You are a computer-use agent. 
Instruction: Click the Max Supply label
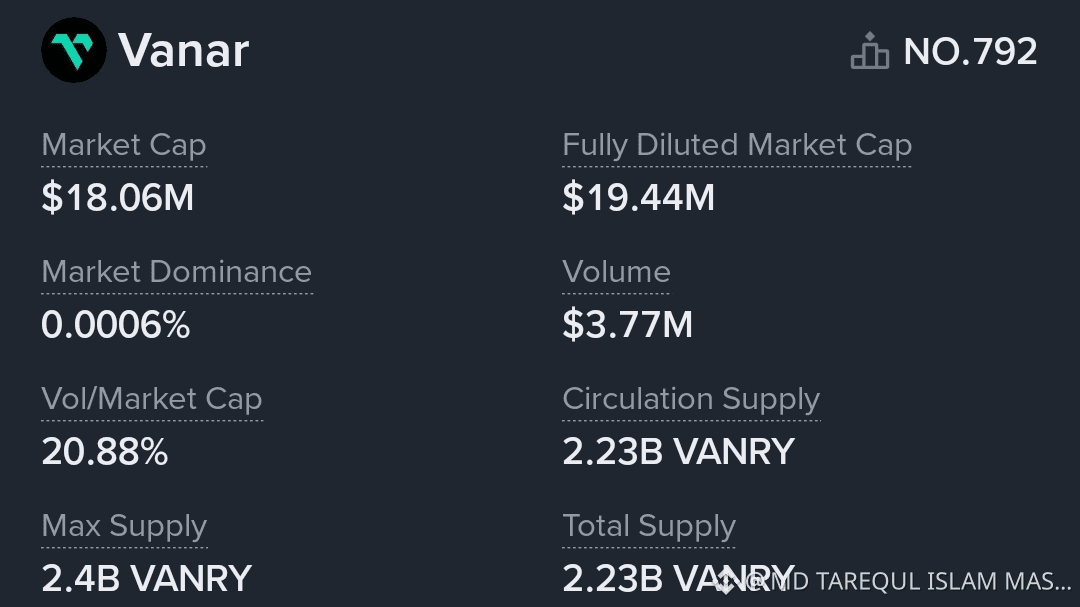pyautogui.click(x=125, y=526)
